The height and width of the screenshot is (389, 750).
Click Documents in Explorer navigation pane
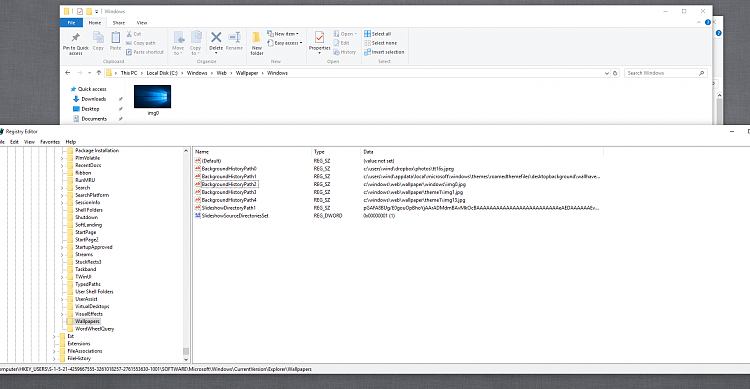click(x=90, y=119)
